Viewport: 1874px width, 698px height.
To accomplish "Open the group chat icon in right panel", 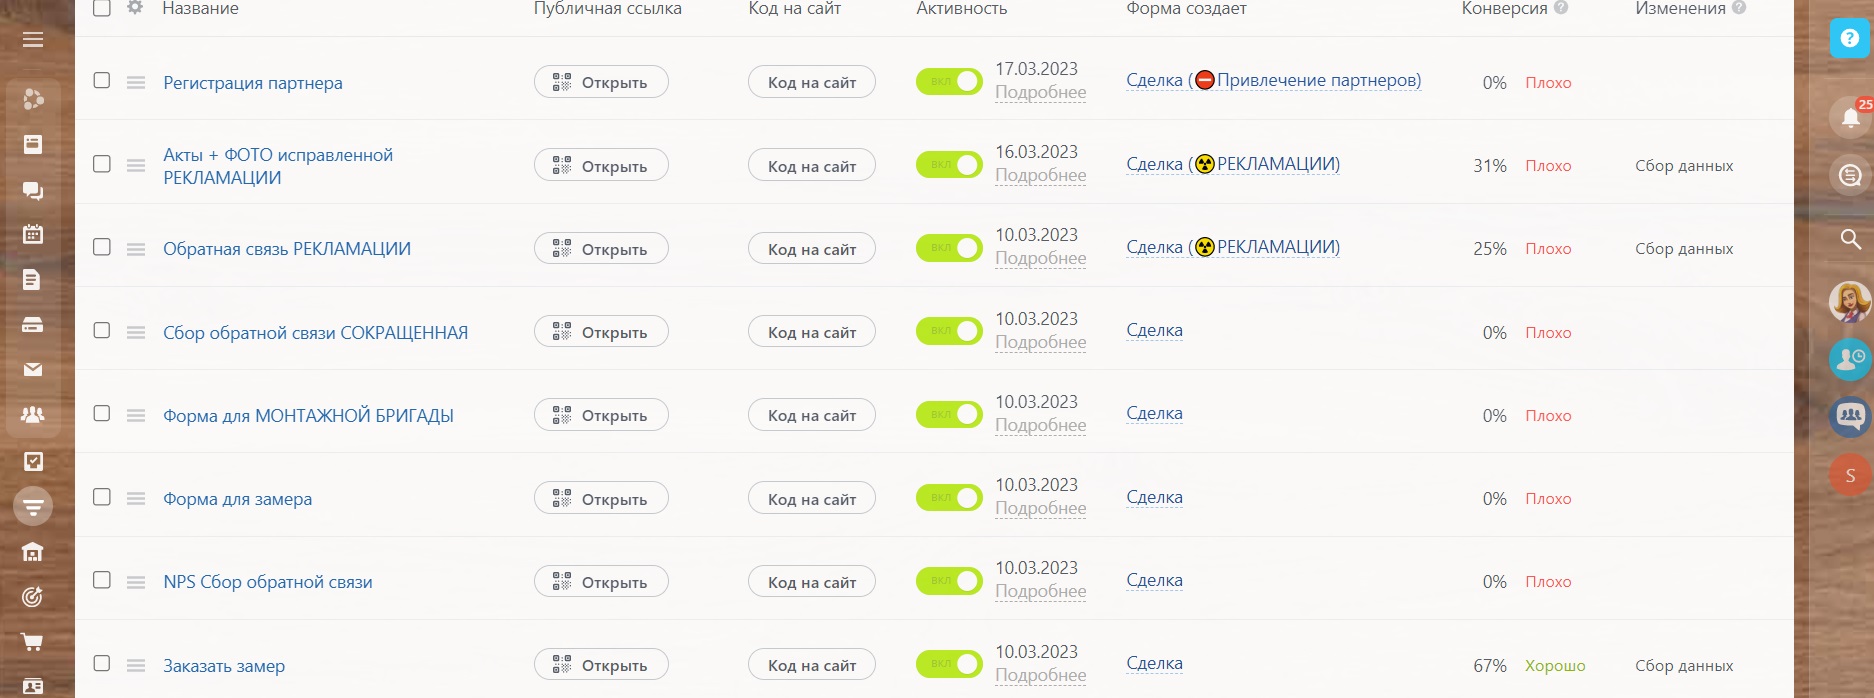I will click(1850, 416).
